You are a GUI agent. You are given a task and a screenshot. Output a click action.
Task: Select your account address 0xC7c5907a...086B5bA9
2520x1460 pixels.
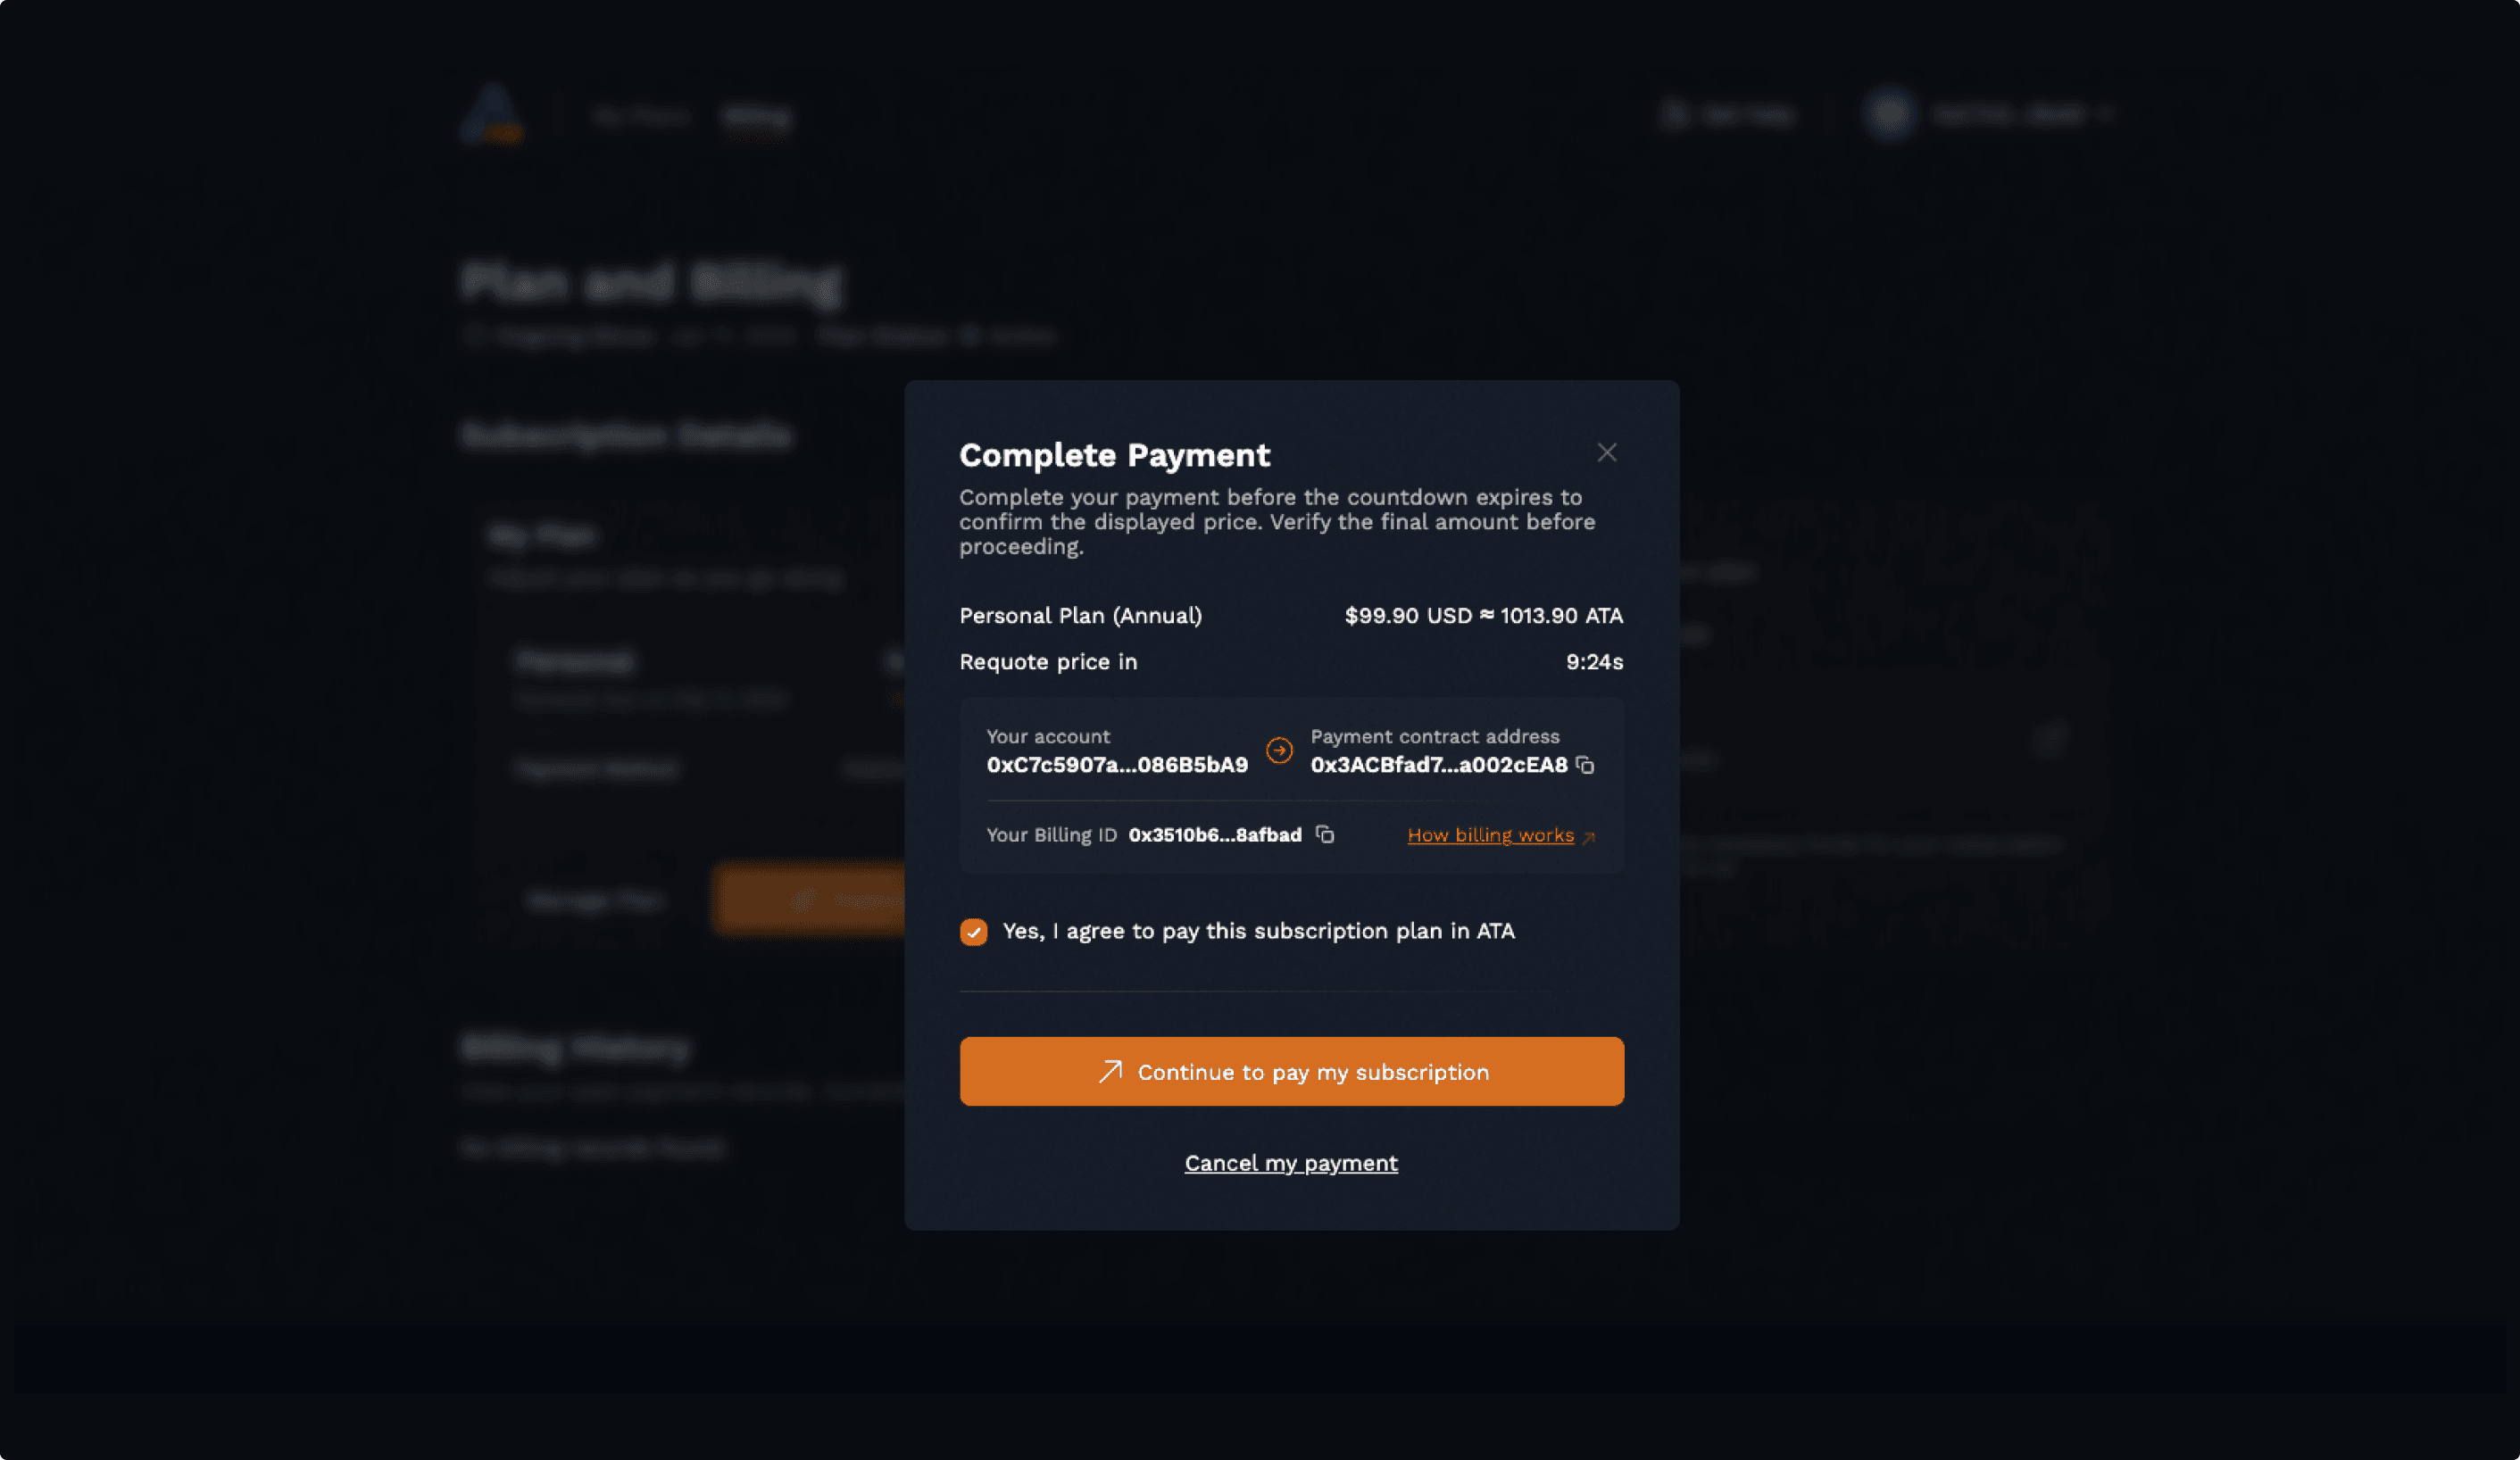tap(1116, 764)
